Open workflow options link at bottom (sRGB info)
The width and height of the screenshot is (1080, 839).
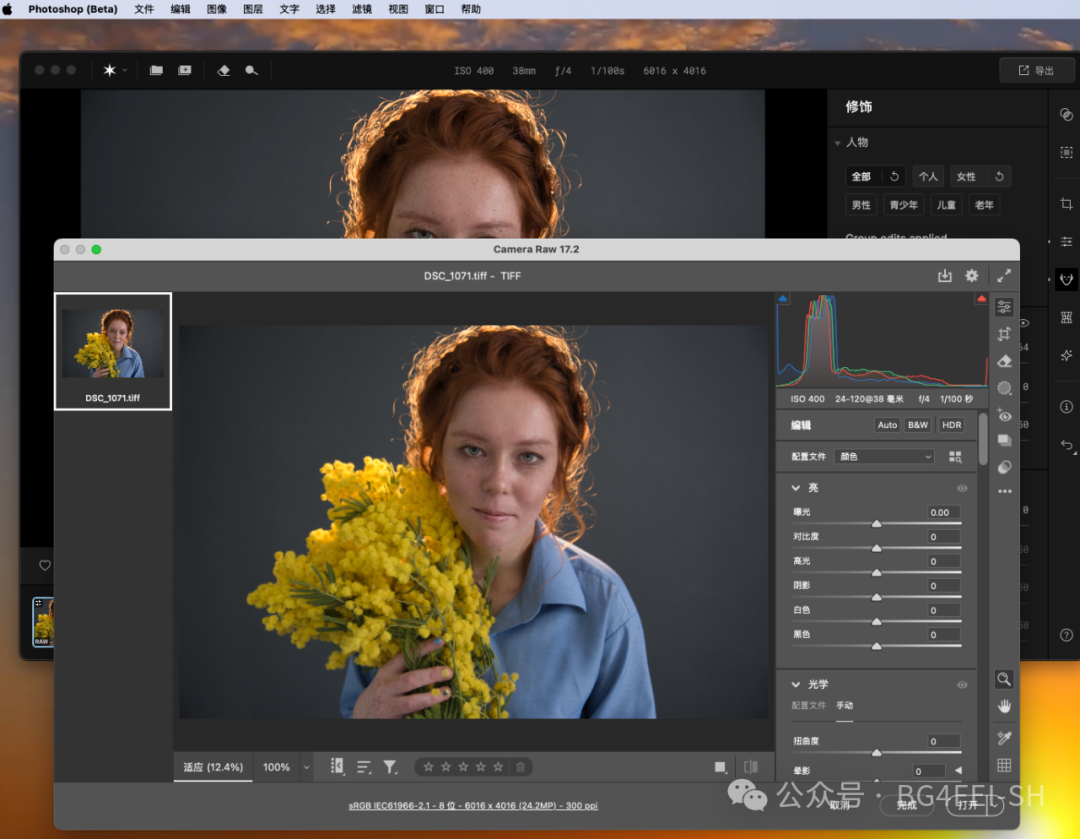tap(473, 805)
